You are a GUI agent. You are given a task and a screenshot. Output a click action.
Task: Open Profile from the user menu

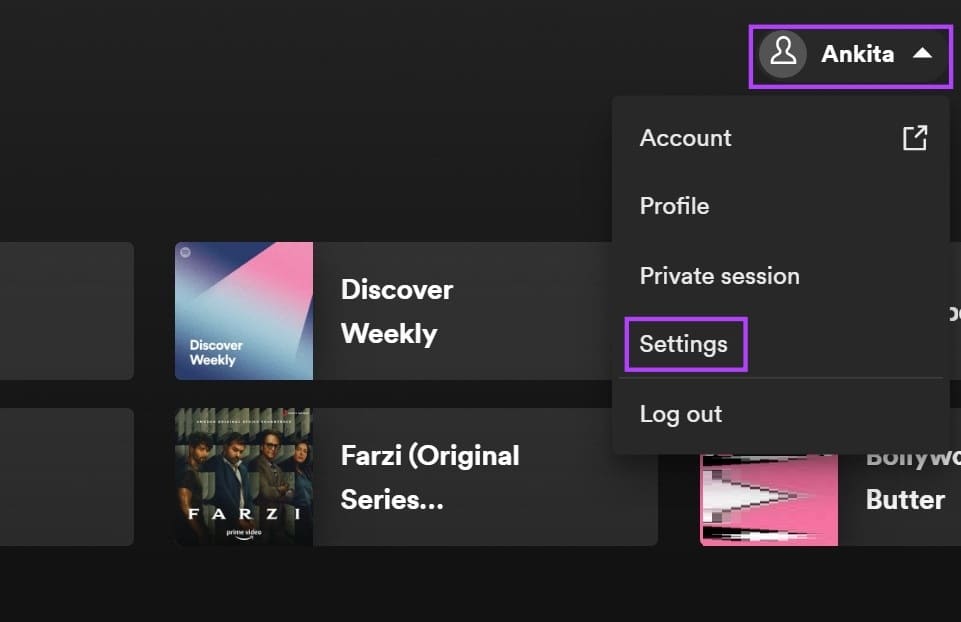point(781,206)
